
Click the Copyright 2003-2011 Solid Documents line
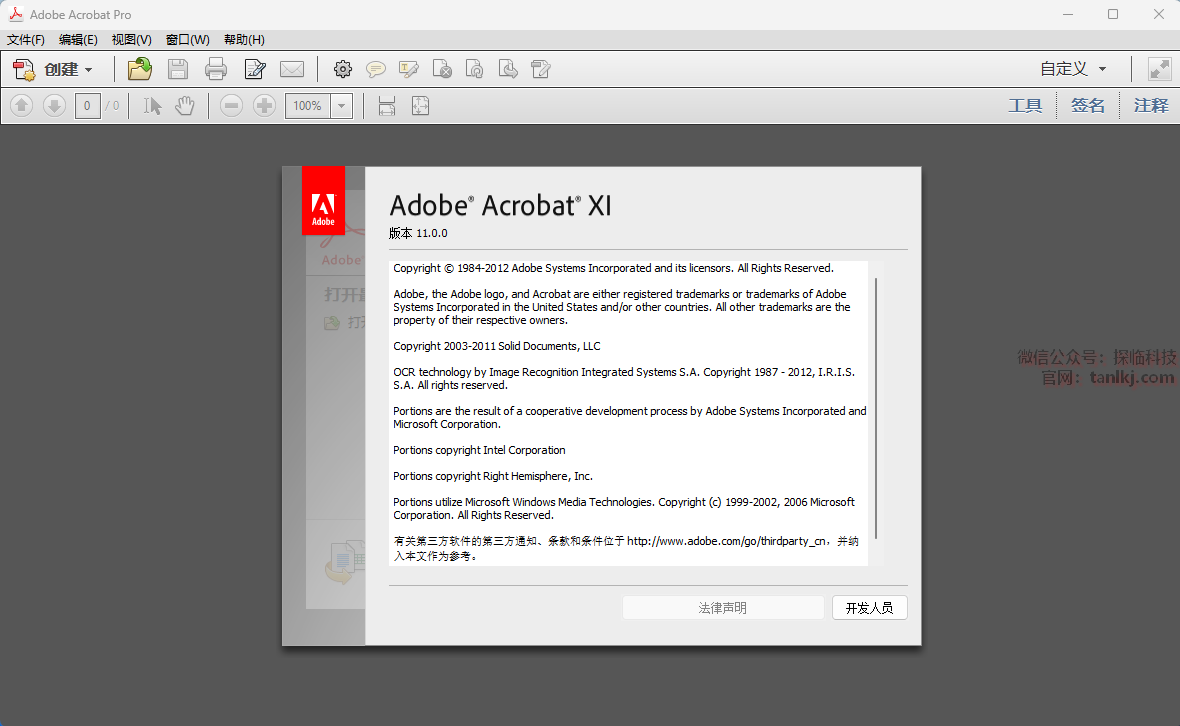tap(497, 346)
